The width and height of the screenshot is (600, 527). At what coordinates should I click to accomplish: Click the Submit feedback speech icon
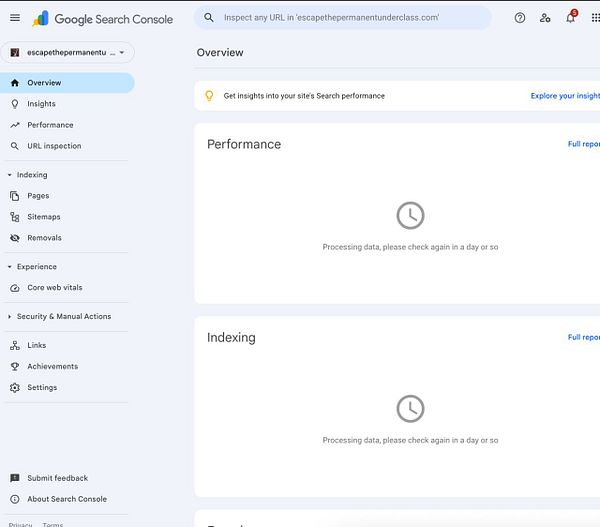15,478
